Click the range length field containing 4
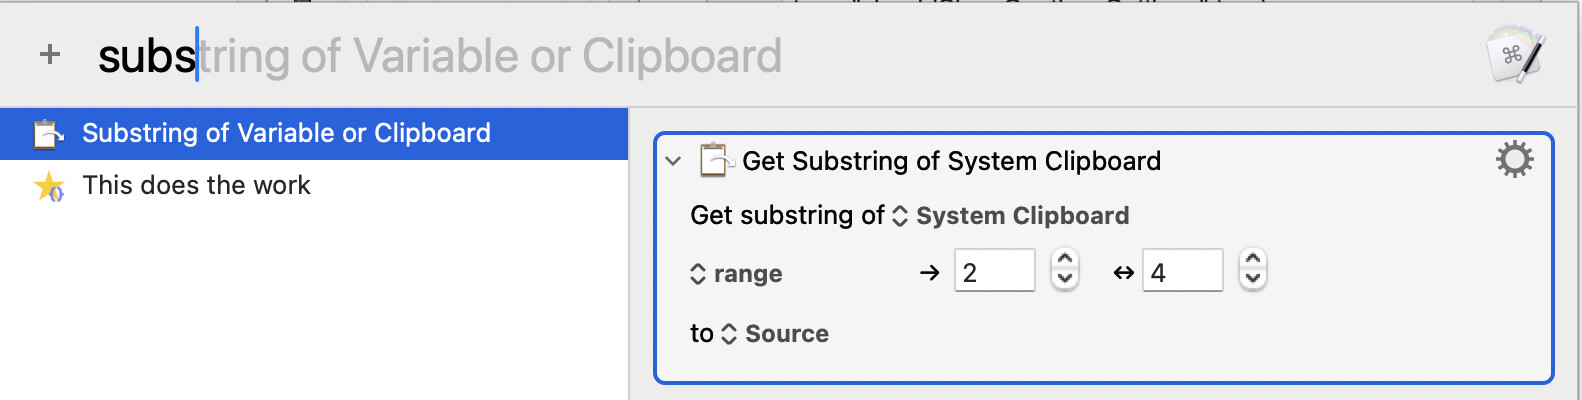The width and height of the screenshot is (1582, 400). coord(1182,272)
